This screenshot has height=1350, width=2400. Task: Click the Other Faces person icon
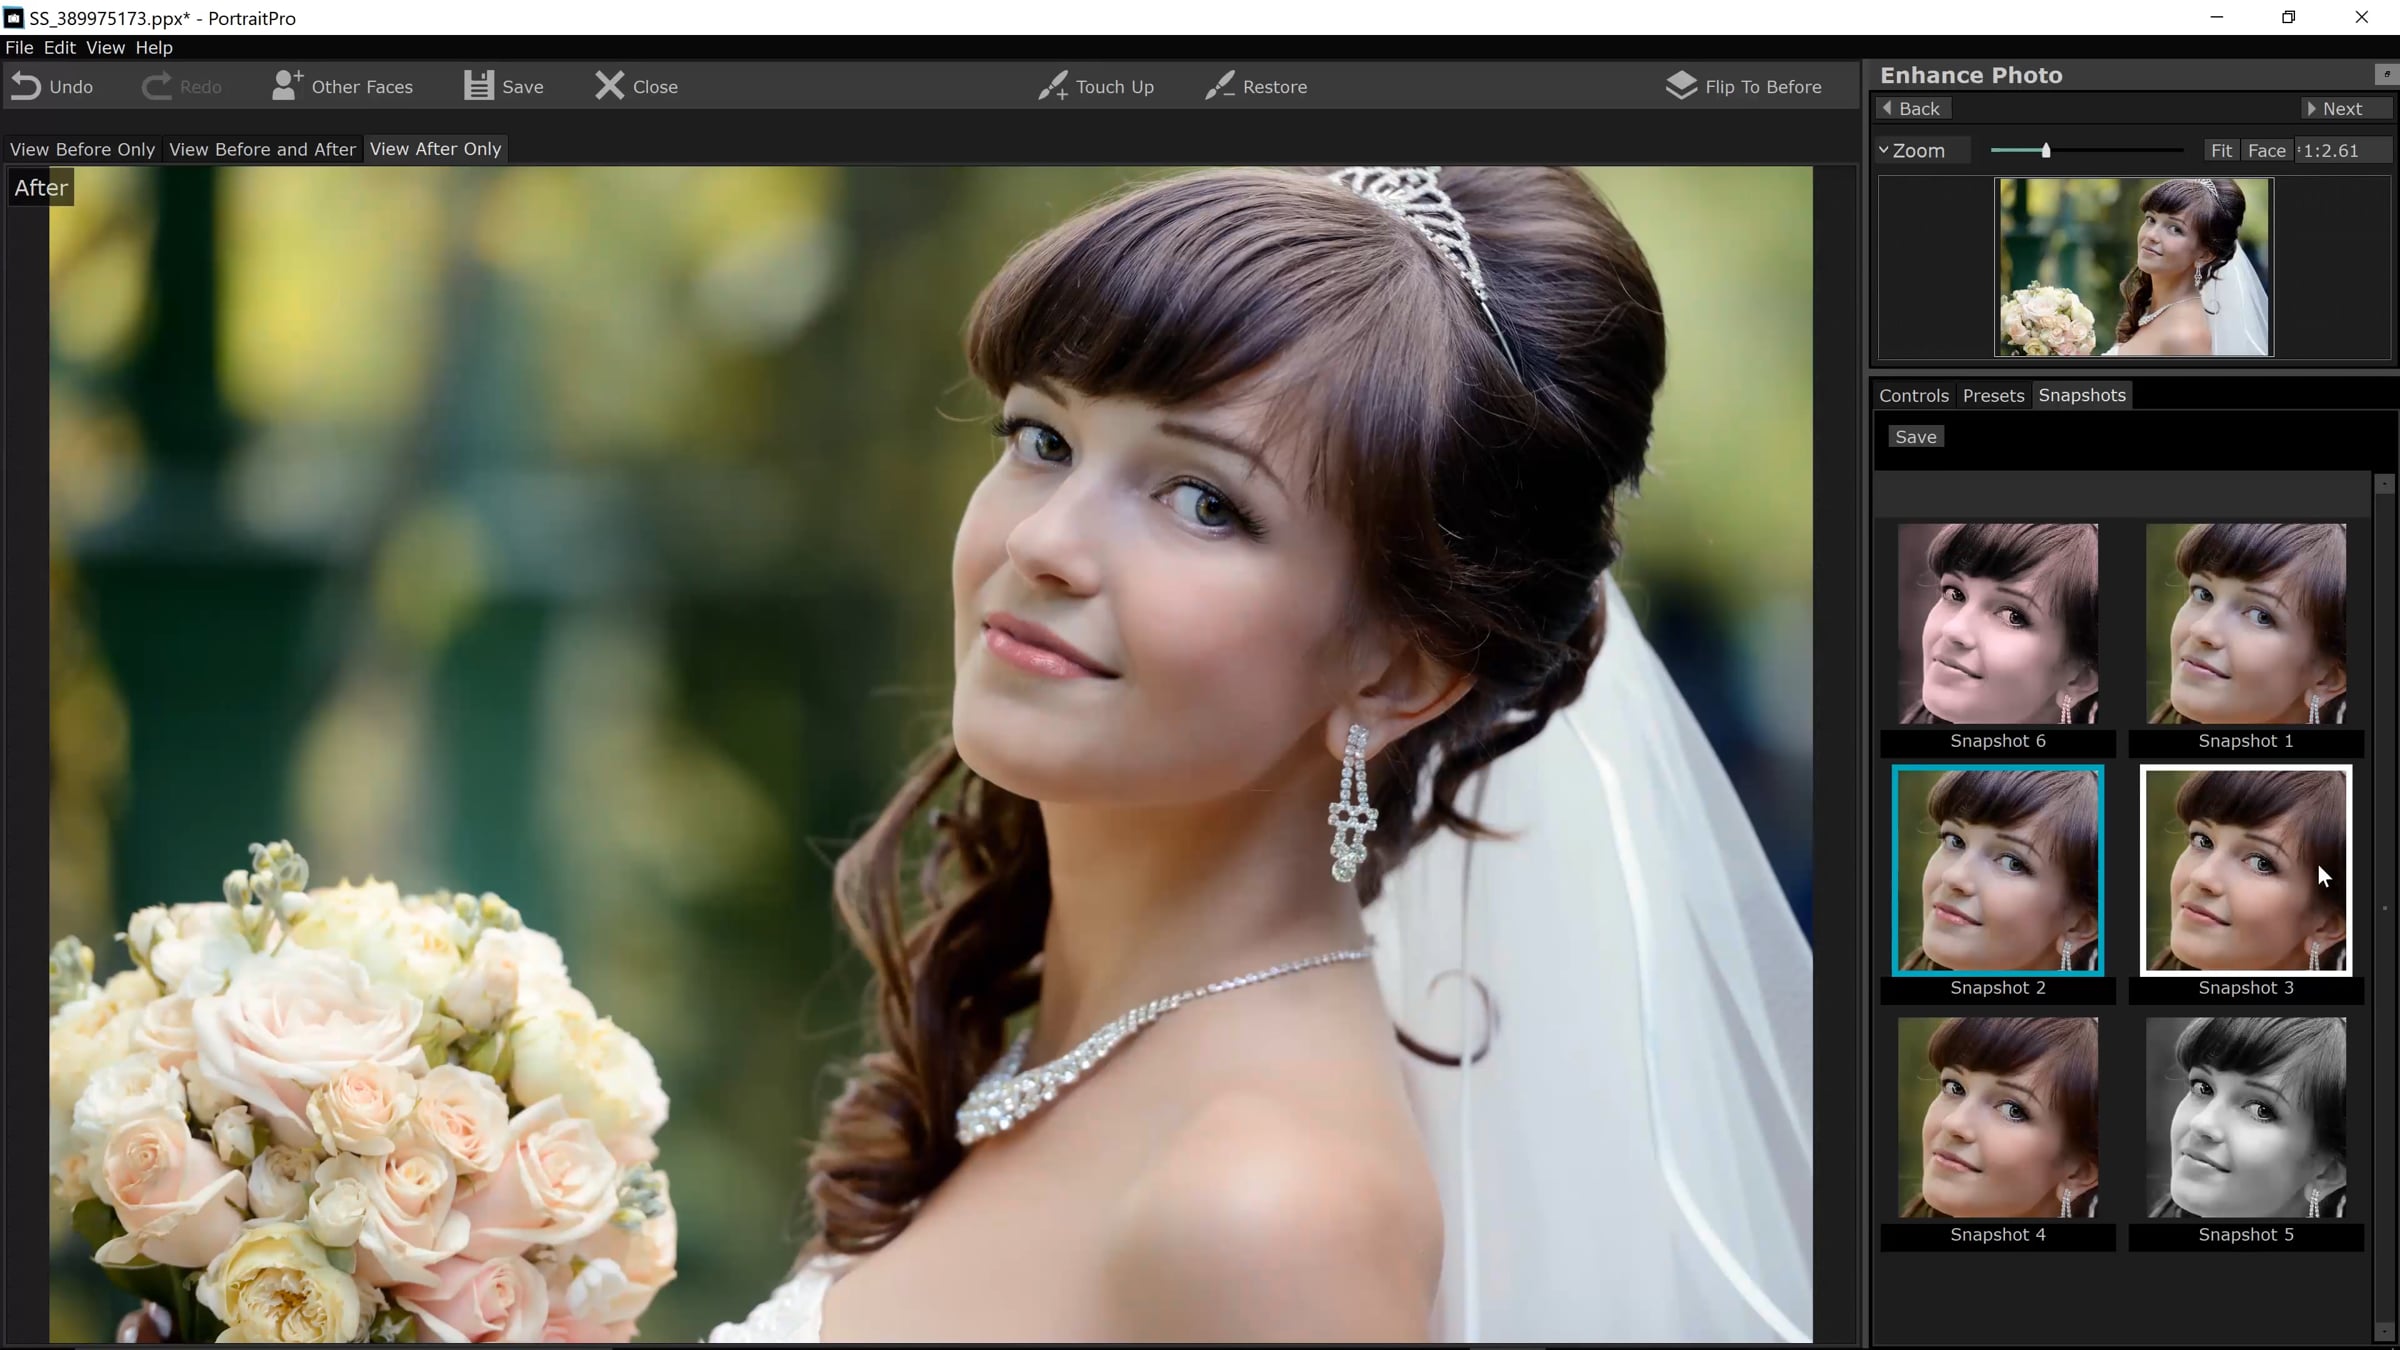(x=286, y=86)
